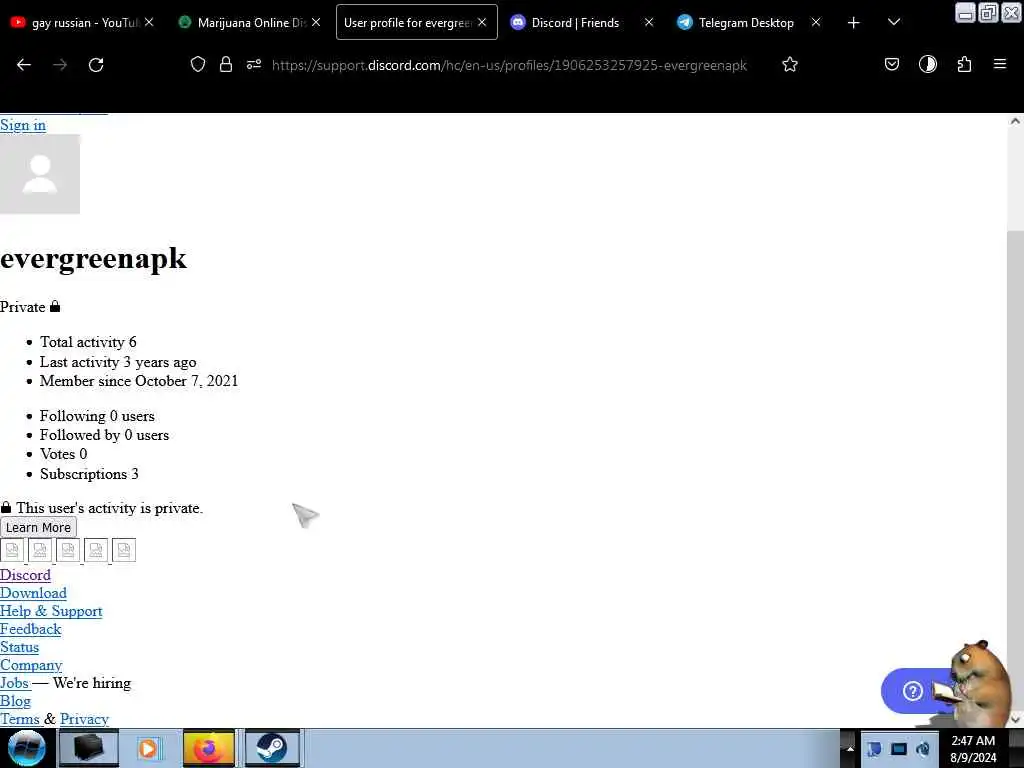Click the Sign in link
Image resolution: width=1024 pixels, height=768 pixels.
coord(23,125)
